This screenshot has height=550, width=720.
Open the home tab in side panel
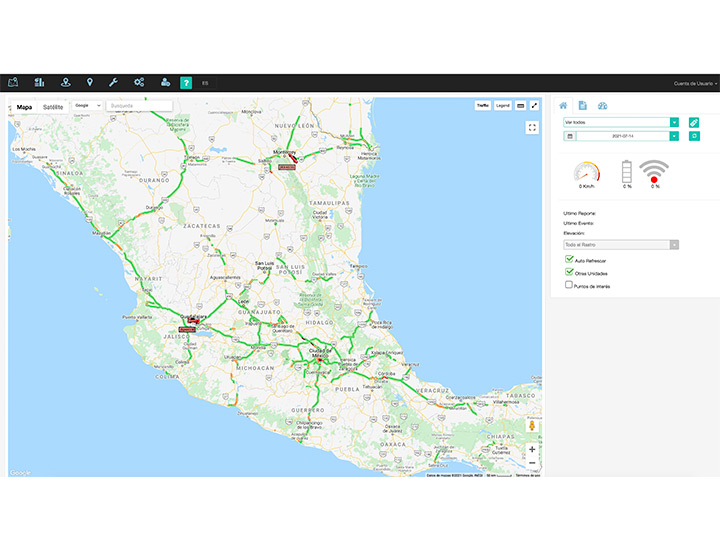pos(563,106)
